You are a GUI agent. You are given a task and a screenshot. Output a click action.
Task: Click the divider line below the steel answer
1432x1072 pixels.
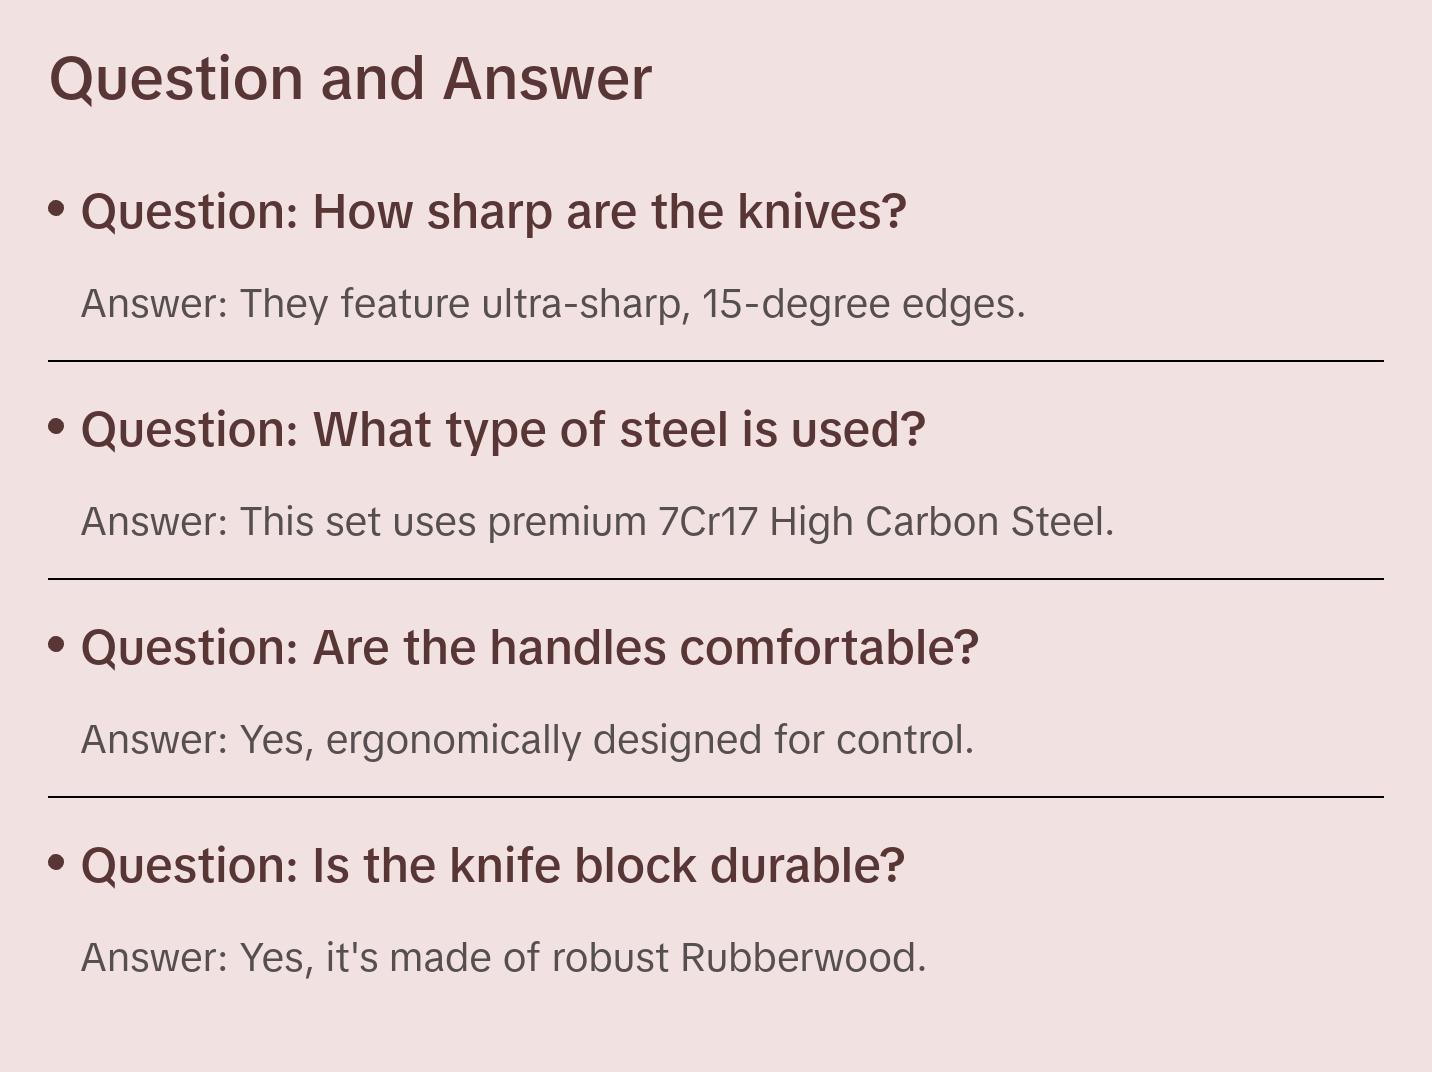click(x=715, y=579)
